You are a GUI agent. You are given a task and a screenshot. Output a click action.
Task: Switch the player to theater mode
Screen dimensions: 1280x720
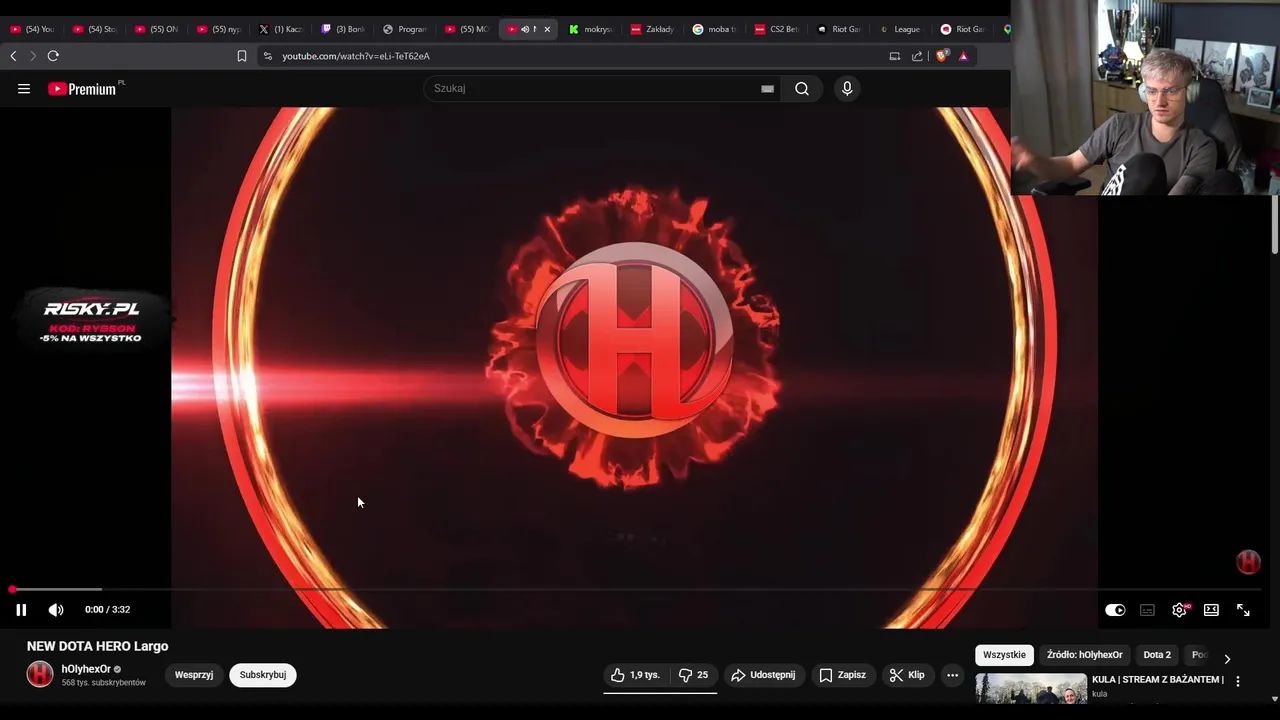pyautogui.click(x=1211, y=610)
